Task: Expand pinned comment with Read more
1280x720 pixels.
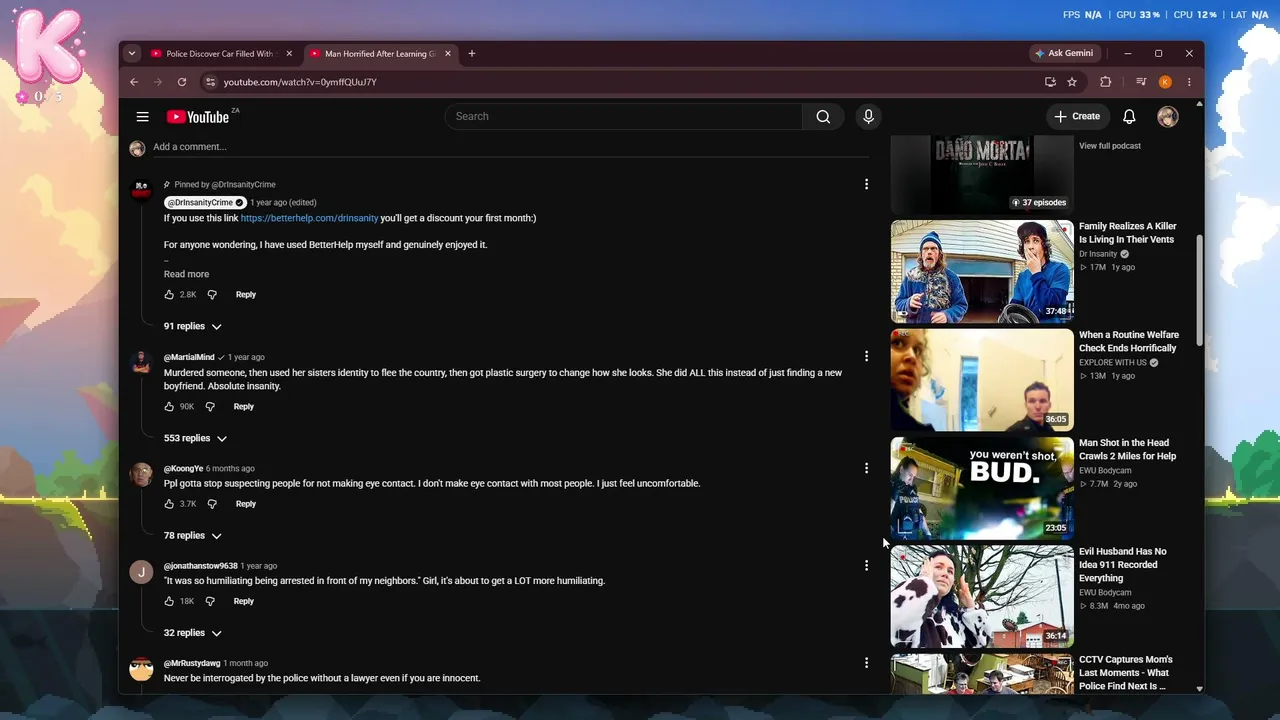Action: coord(187,274)
